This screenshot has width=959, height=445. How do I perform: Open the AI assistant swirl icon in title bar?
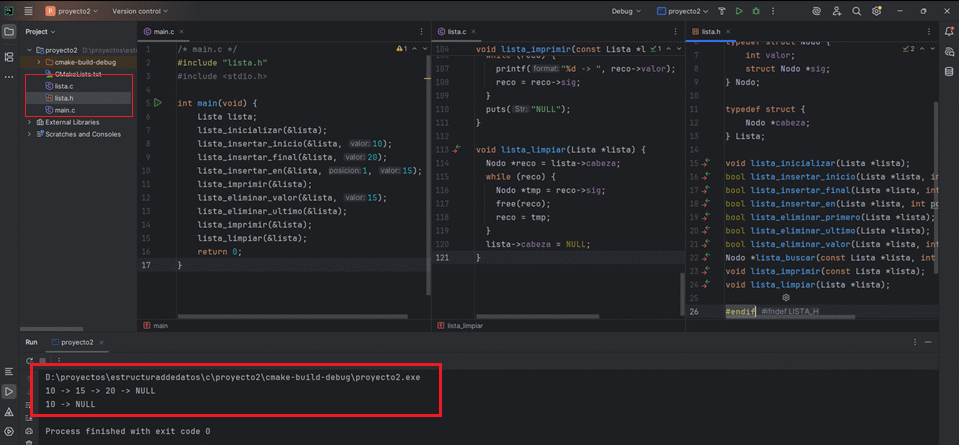coord(816,11)
